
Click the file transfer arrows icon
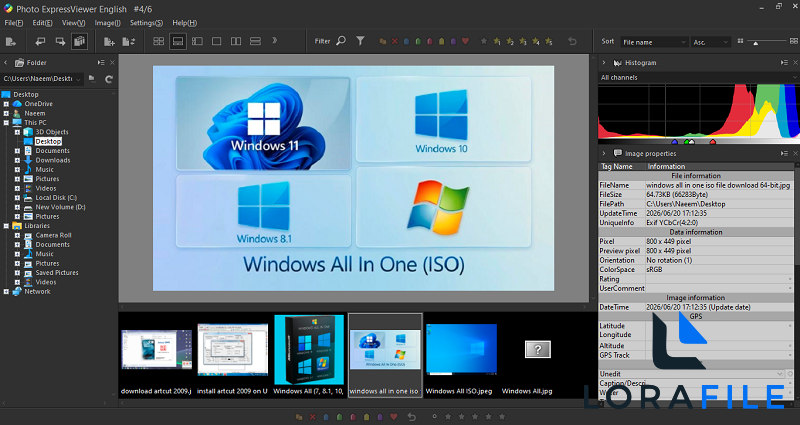(x=129, y=42)
